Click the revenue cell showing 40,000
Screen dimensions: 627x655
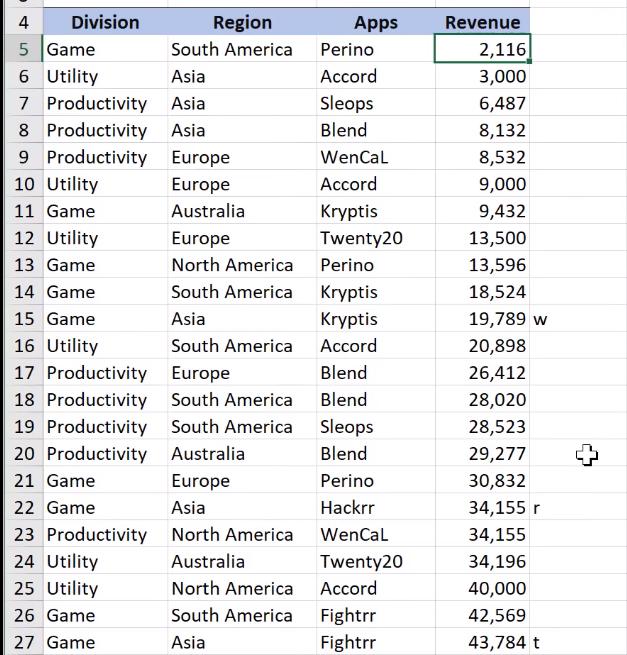point(482,589)
